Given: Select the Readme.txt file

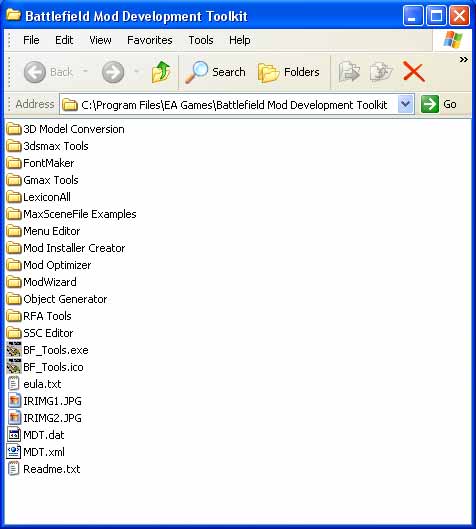Looking at the screenshot, I should pos(44,469).
